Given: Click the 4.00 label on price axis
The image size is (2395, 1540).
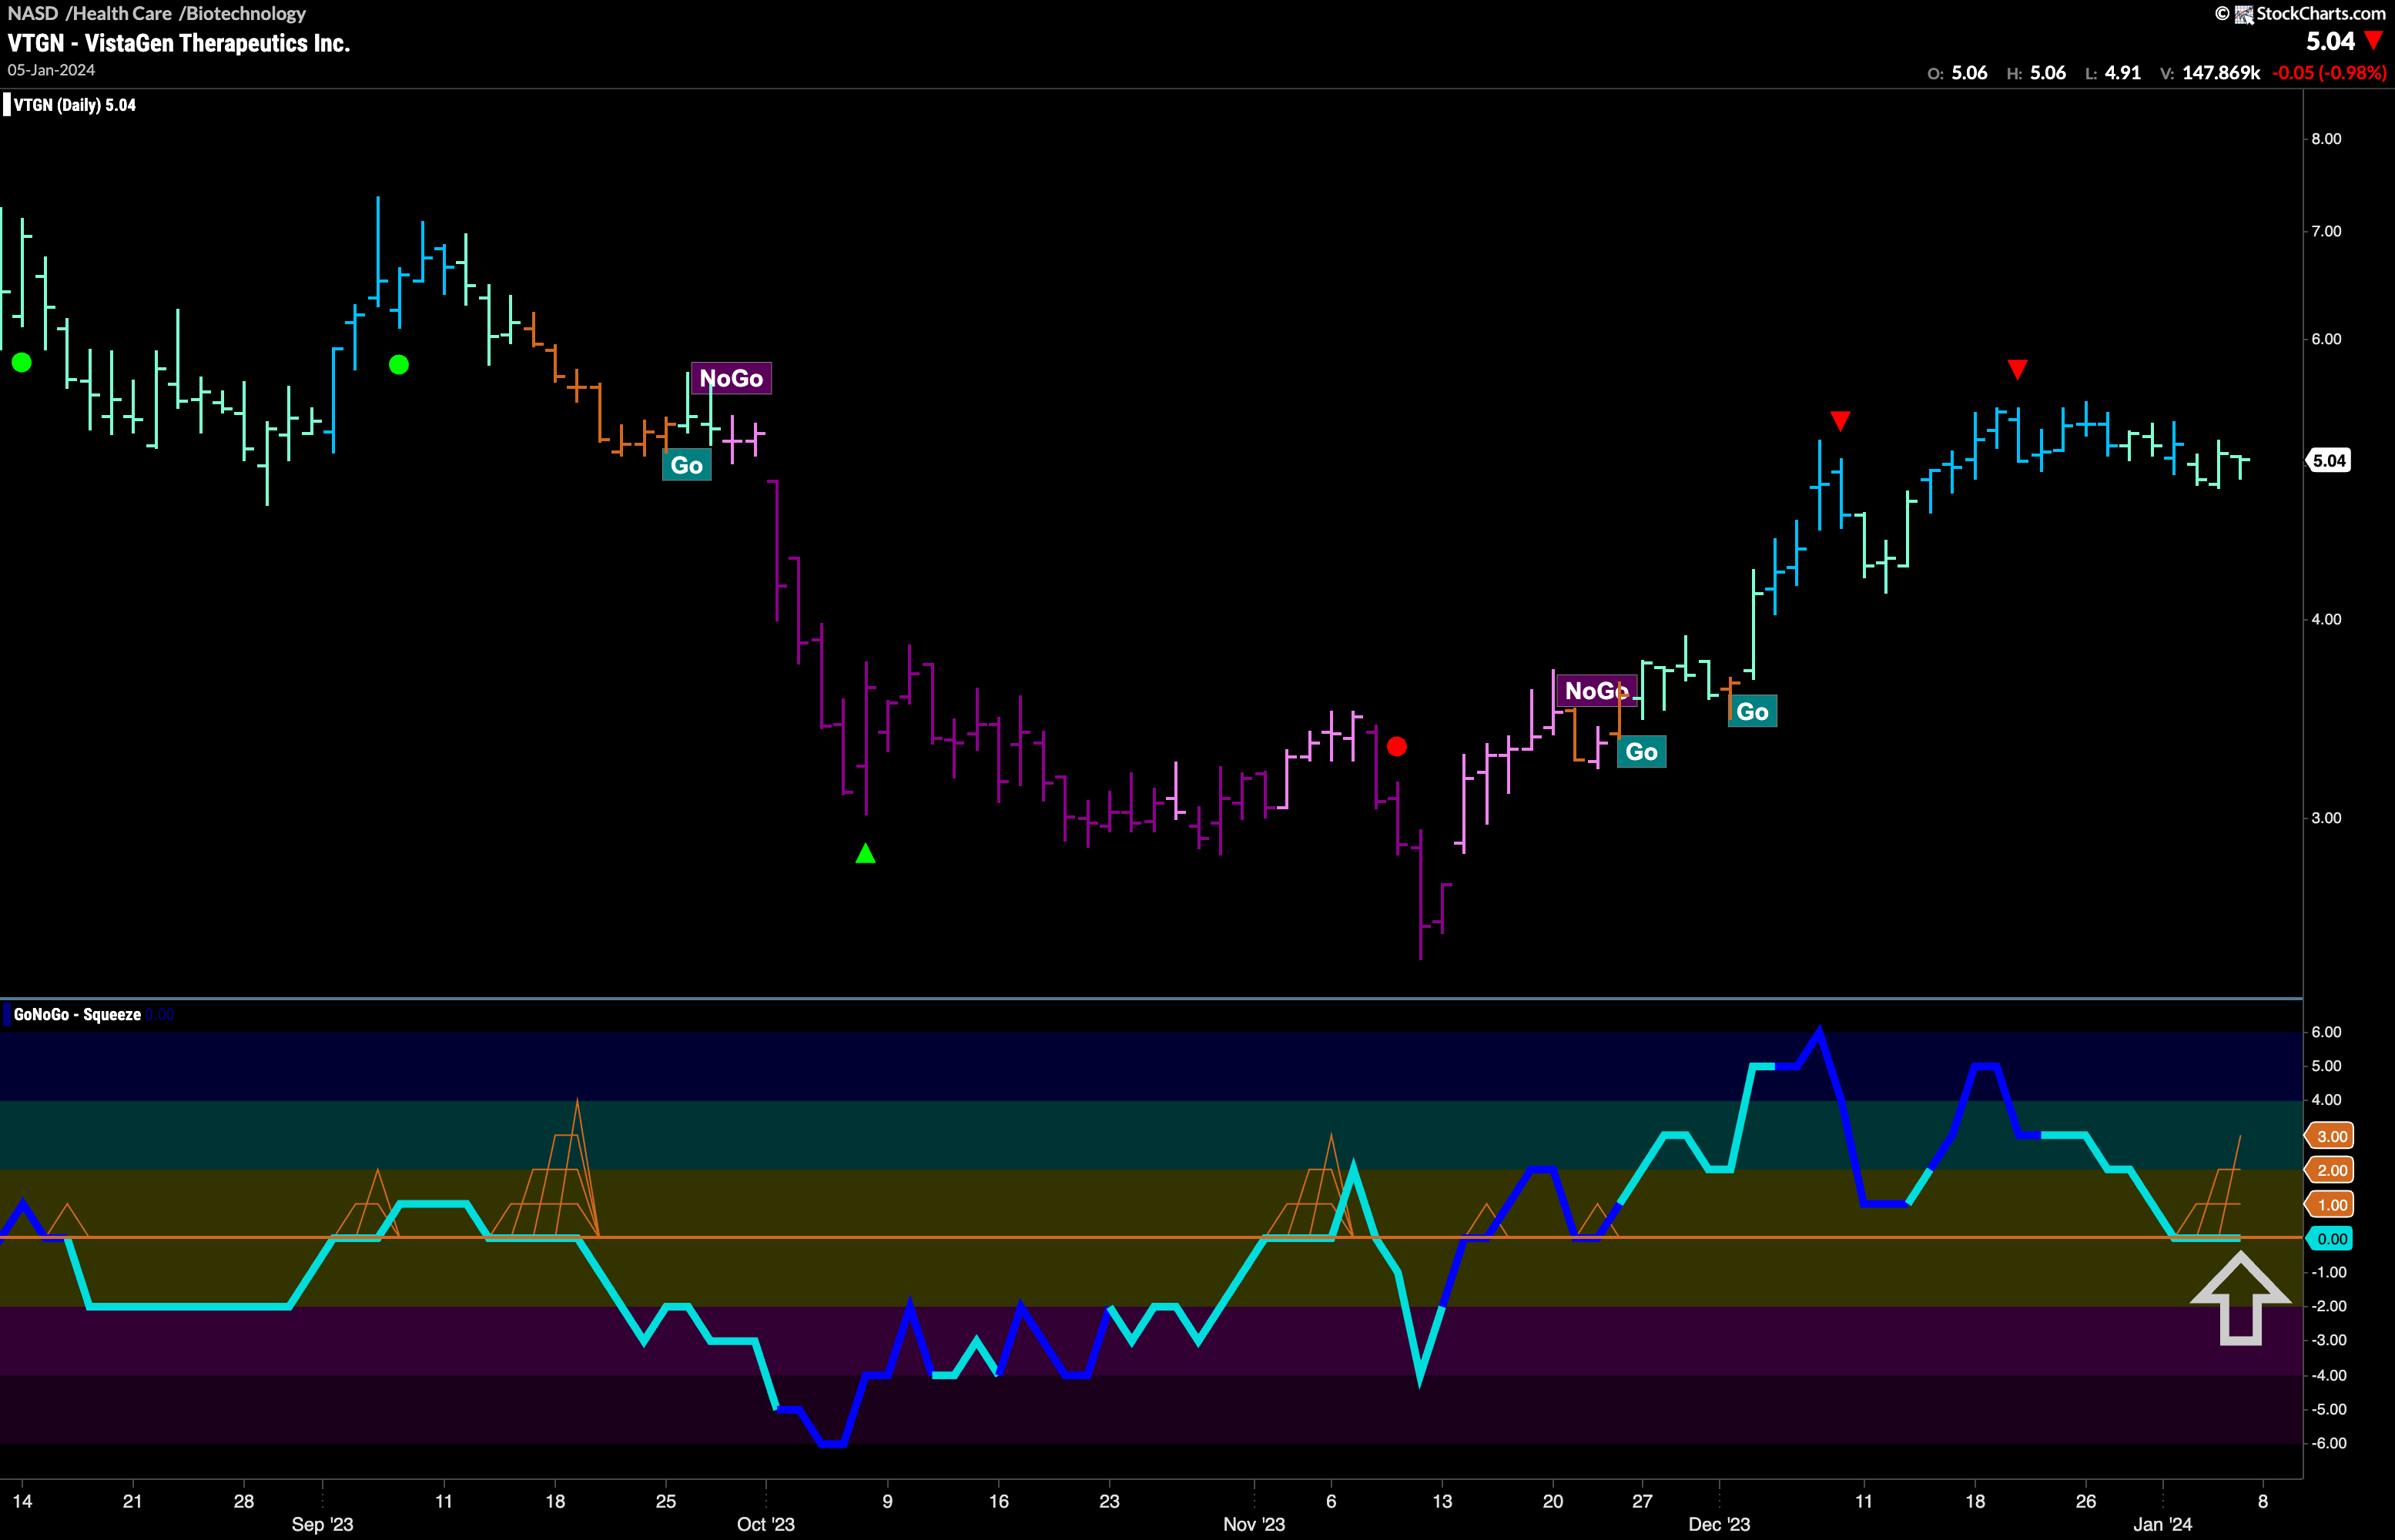Looking at the screenshot, I should [x=2326, y=619].
